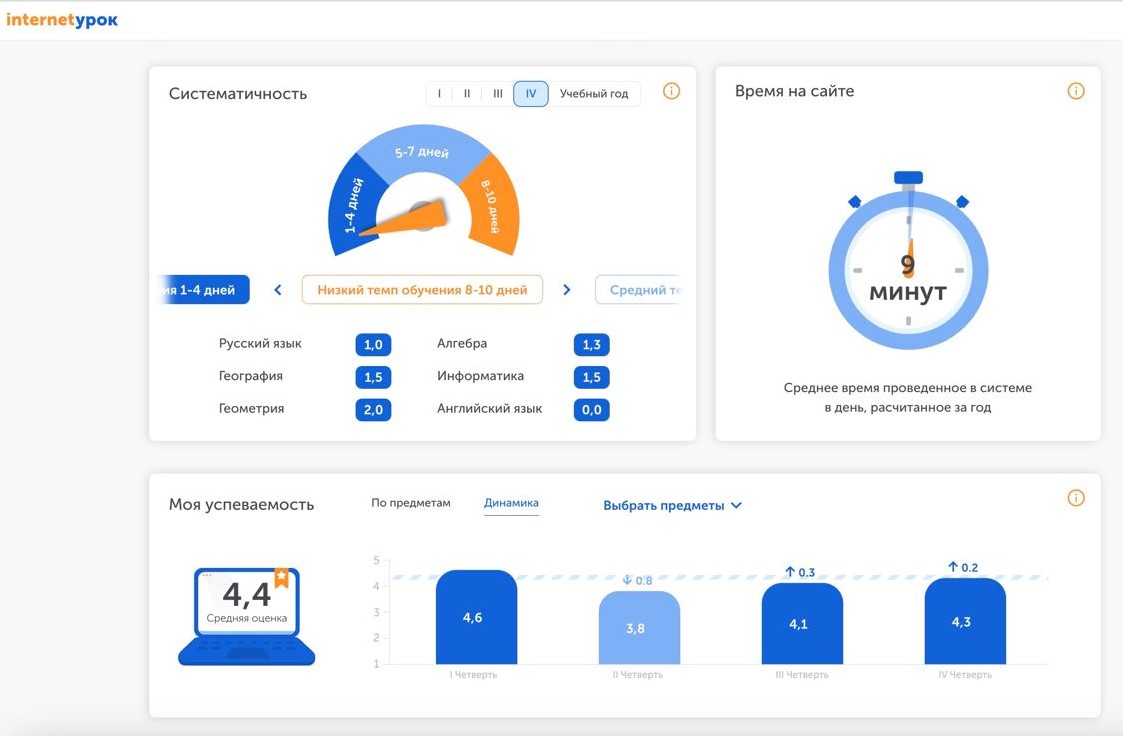Open the Динамика tab
Screen dimensions: 1123x736
coord(511,503)
